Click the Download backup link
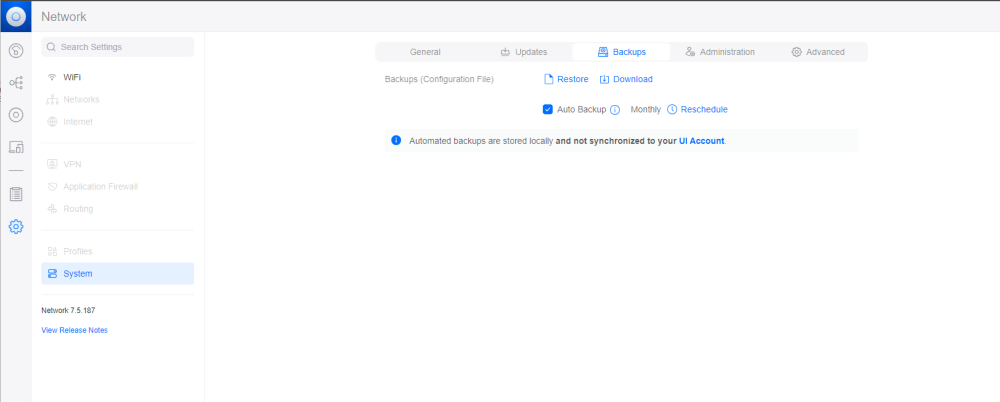Viewport: 1000px width, 402px height. (x=626, y=79)
